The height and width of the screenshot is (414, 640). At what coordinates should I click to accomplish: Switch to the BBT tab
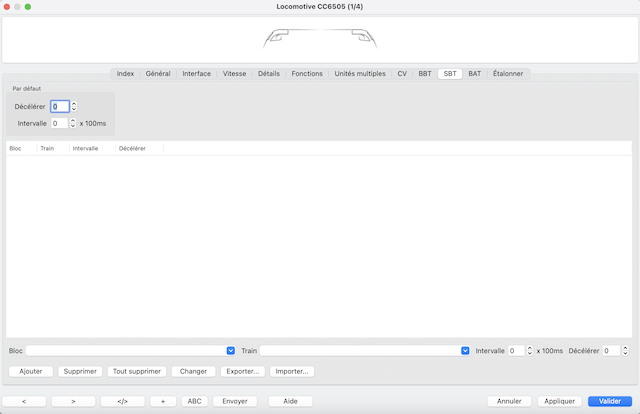click(x=425, y=74)
